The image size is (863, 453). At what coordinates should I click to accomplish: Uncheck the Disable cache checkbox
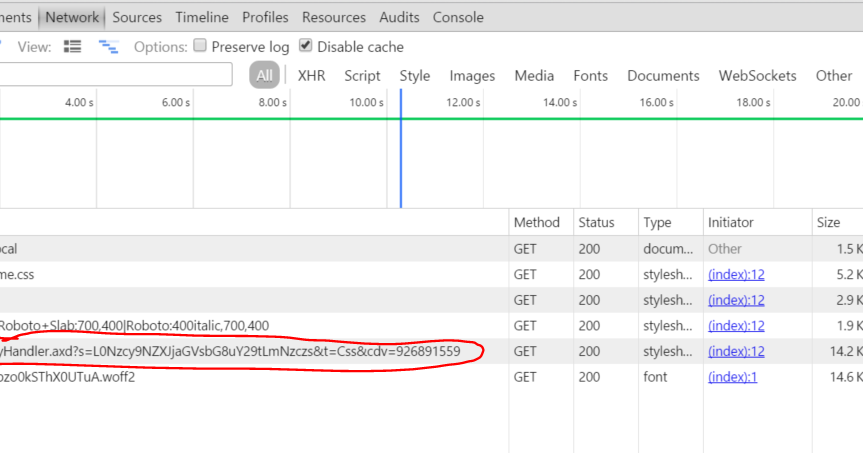tap(305, 46)
